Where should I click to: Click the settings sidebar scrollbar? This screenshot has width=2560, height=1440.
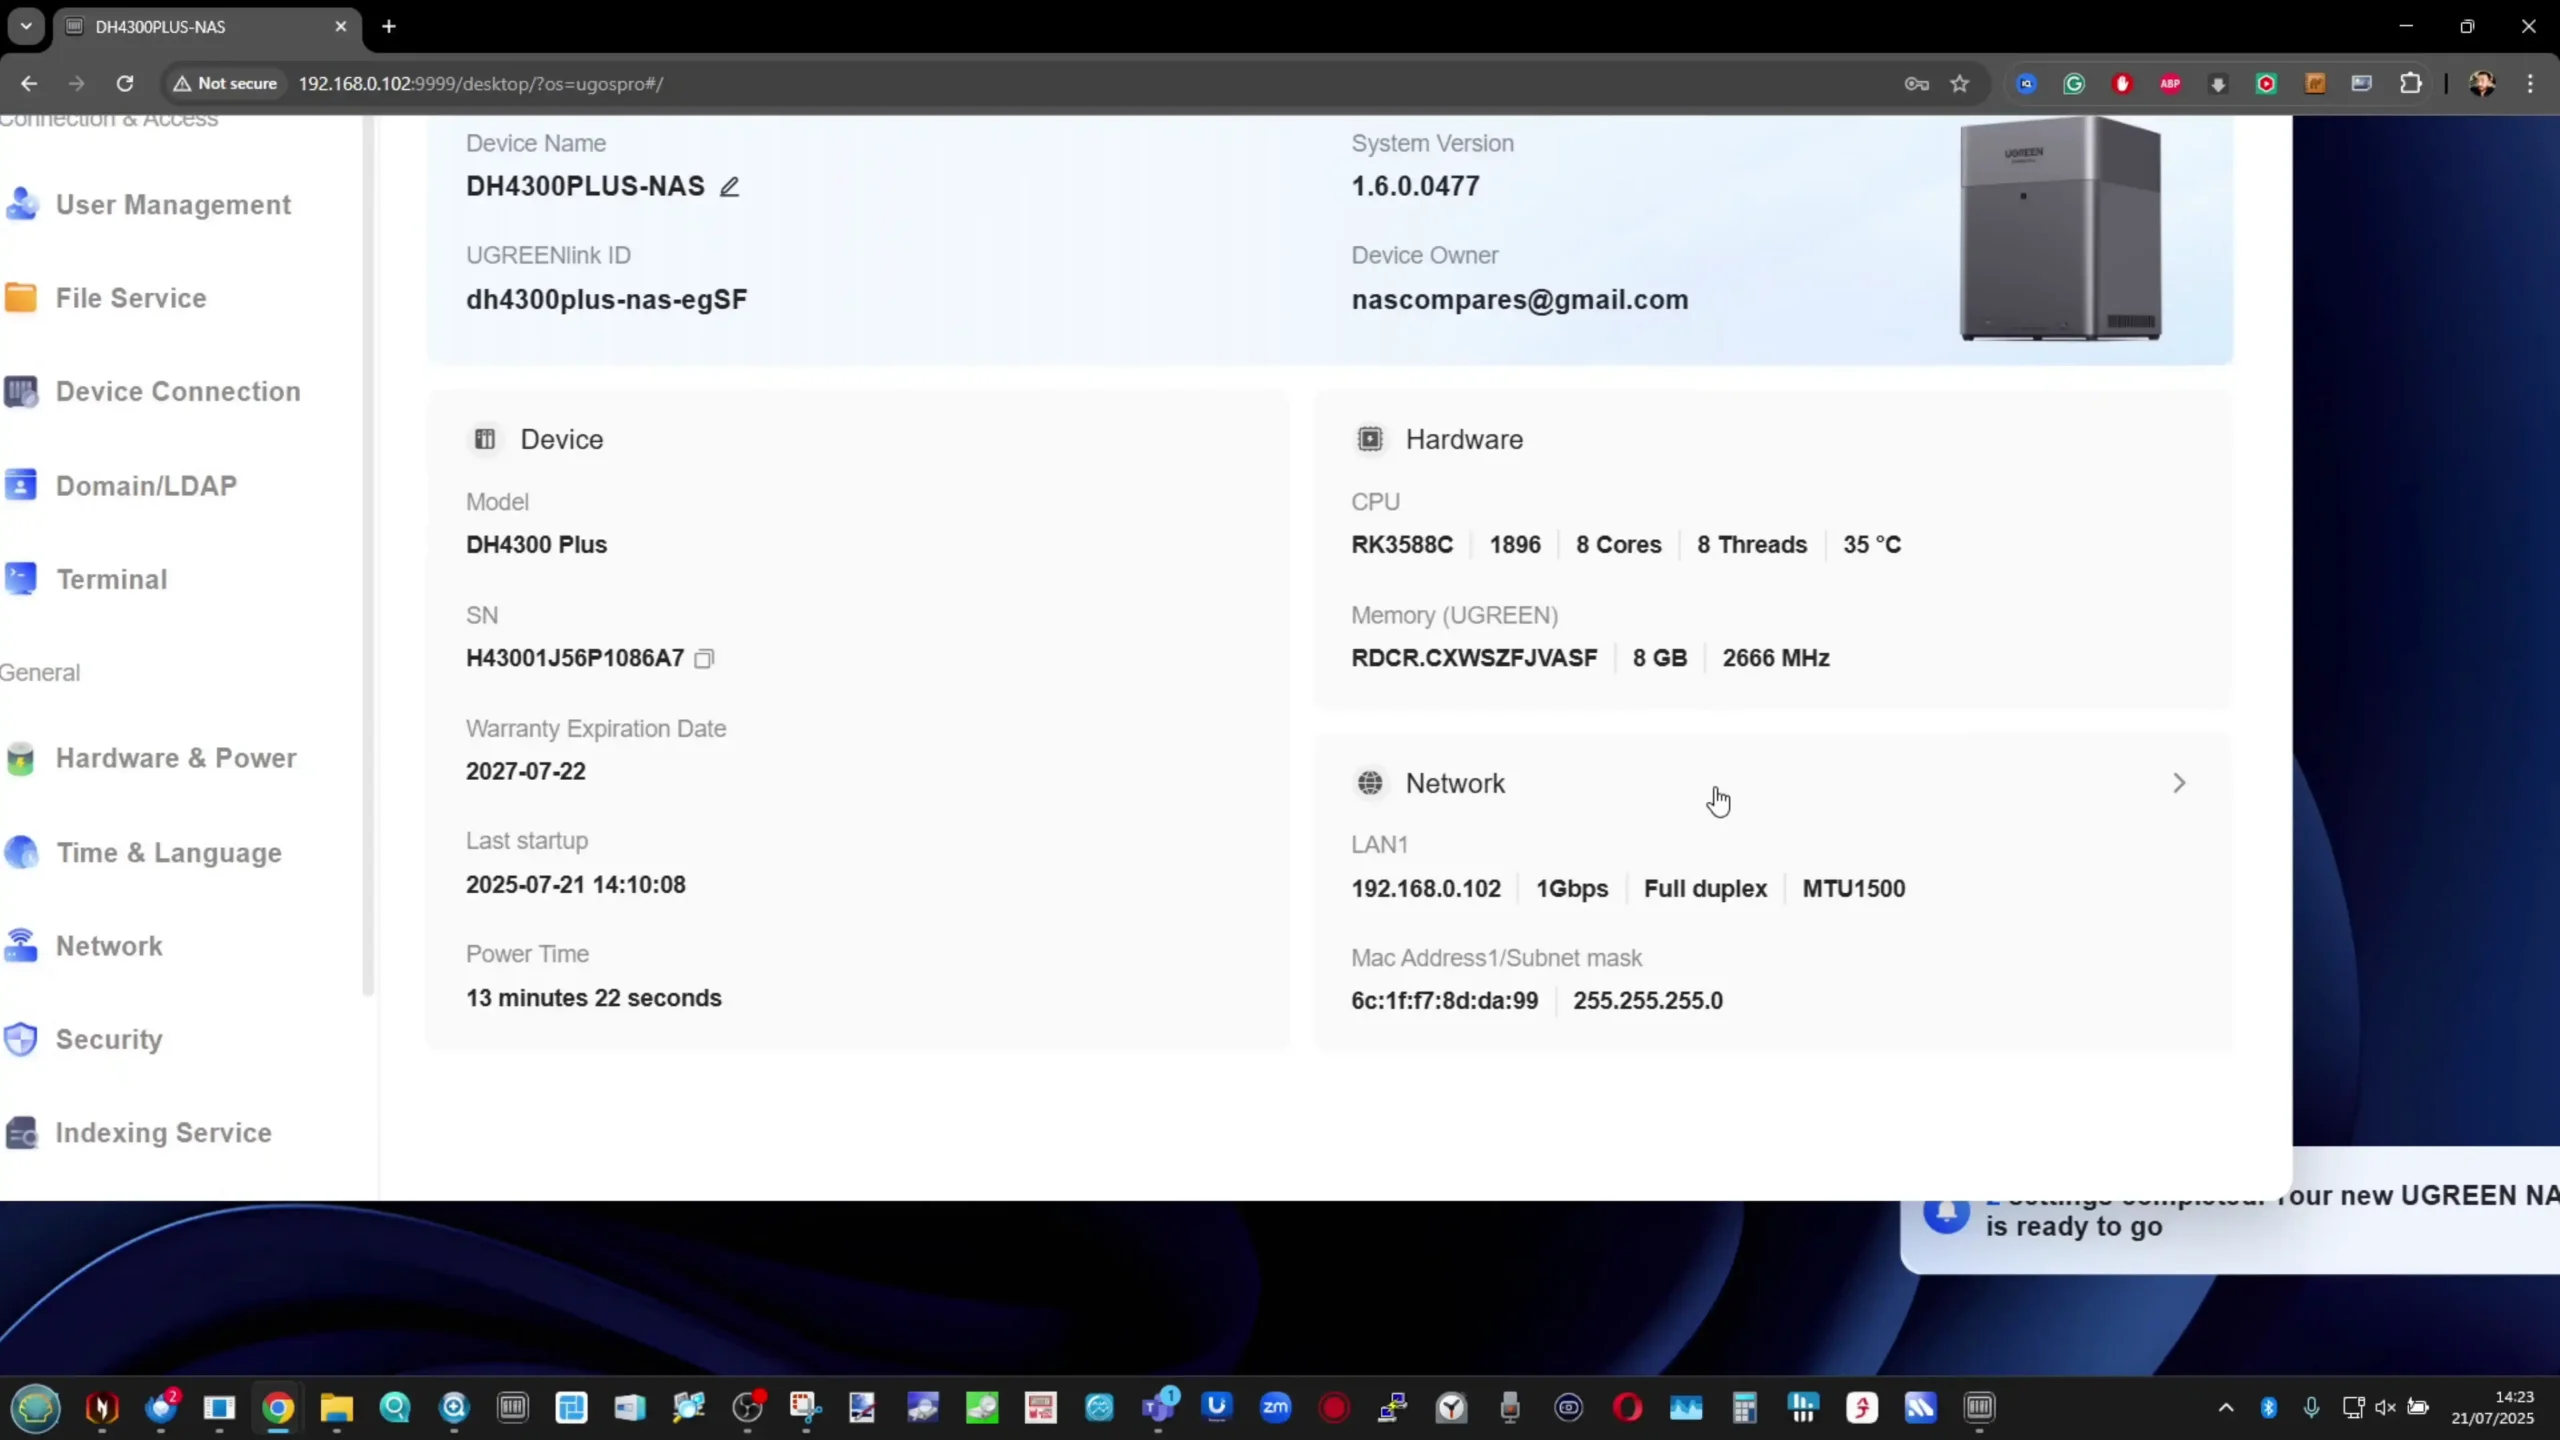coord(367,555)
